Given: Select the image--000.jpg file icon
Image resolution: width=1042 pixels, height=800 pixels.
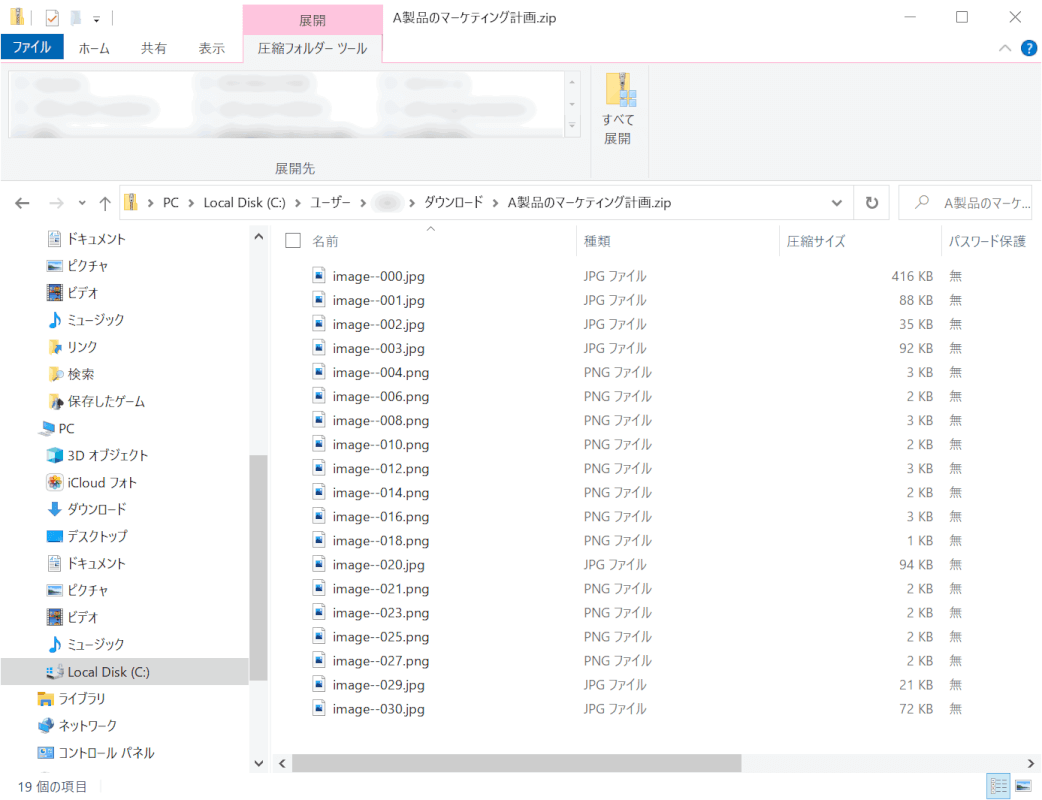Looking at the screenshot, I should pyautogui.click(x=319, y=275).
